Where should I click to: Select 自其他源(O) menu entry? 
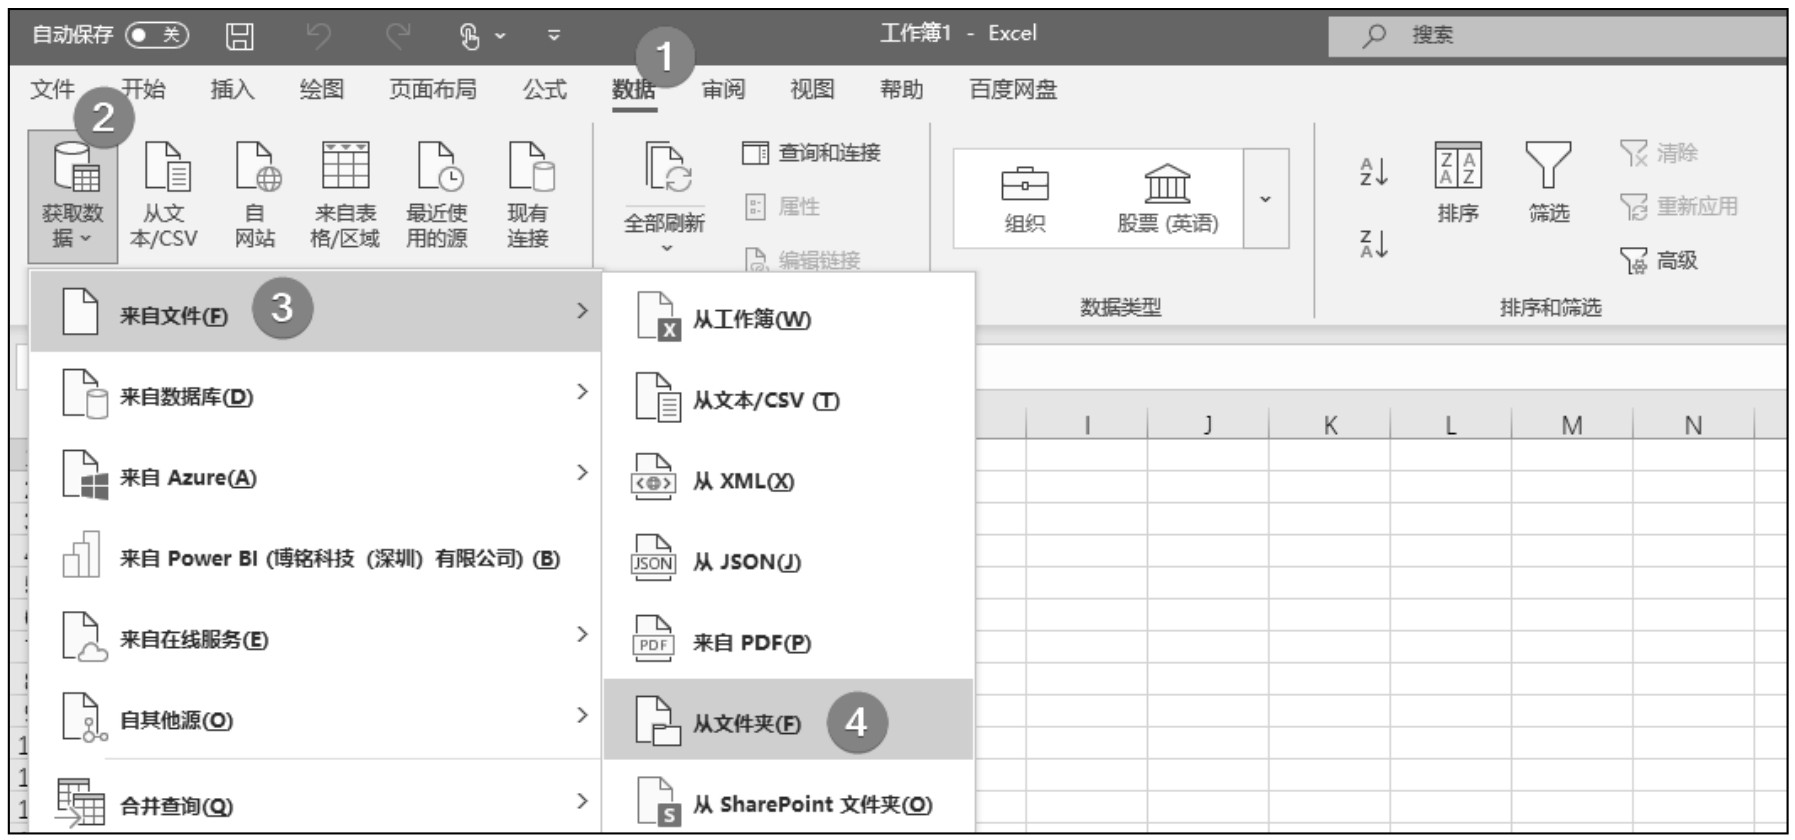(x=316, y=718)
